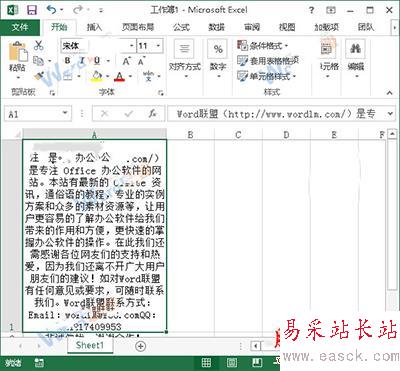
Task: Open the 编辑 editing group with binoculars
Action: (x=356, y=59)
